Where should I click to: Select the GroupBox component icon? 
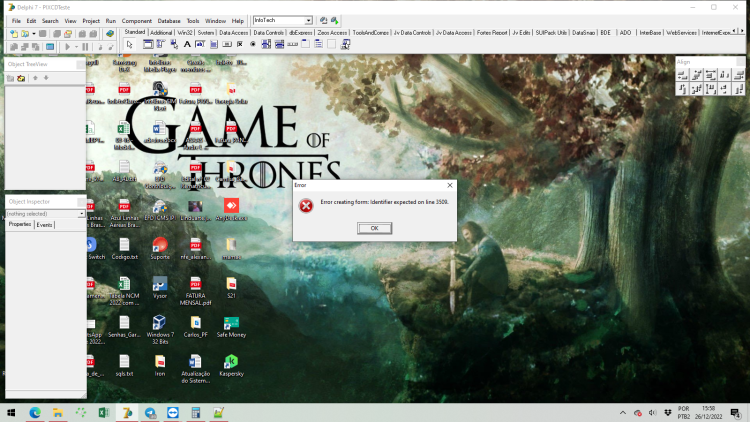click(x=305, y=44)
